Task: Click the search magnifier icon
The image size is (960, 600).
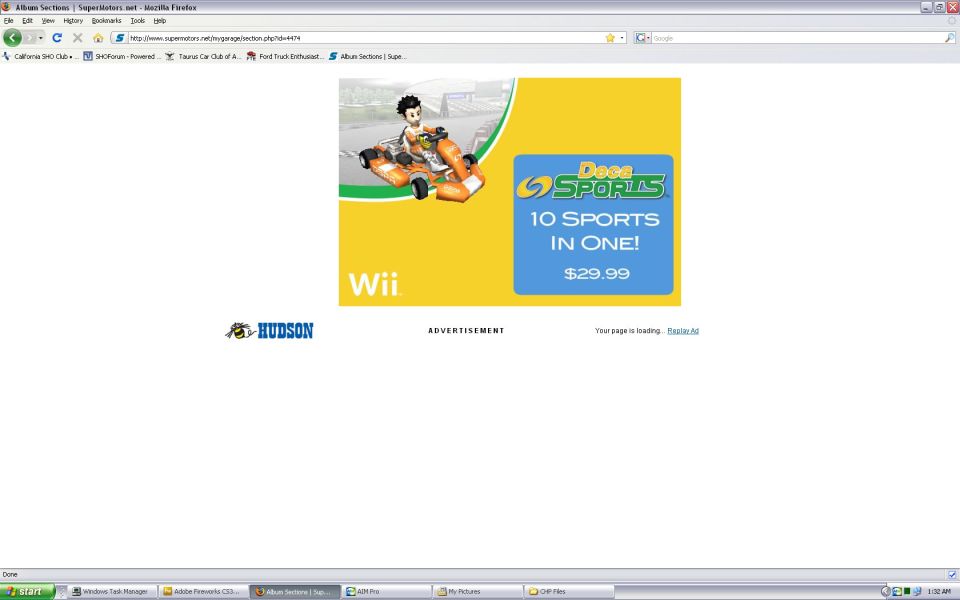Action: tap(950, 38)
